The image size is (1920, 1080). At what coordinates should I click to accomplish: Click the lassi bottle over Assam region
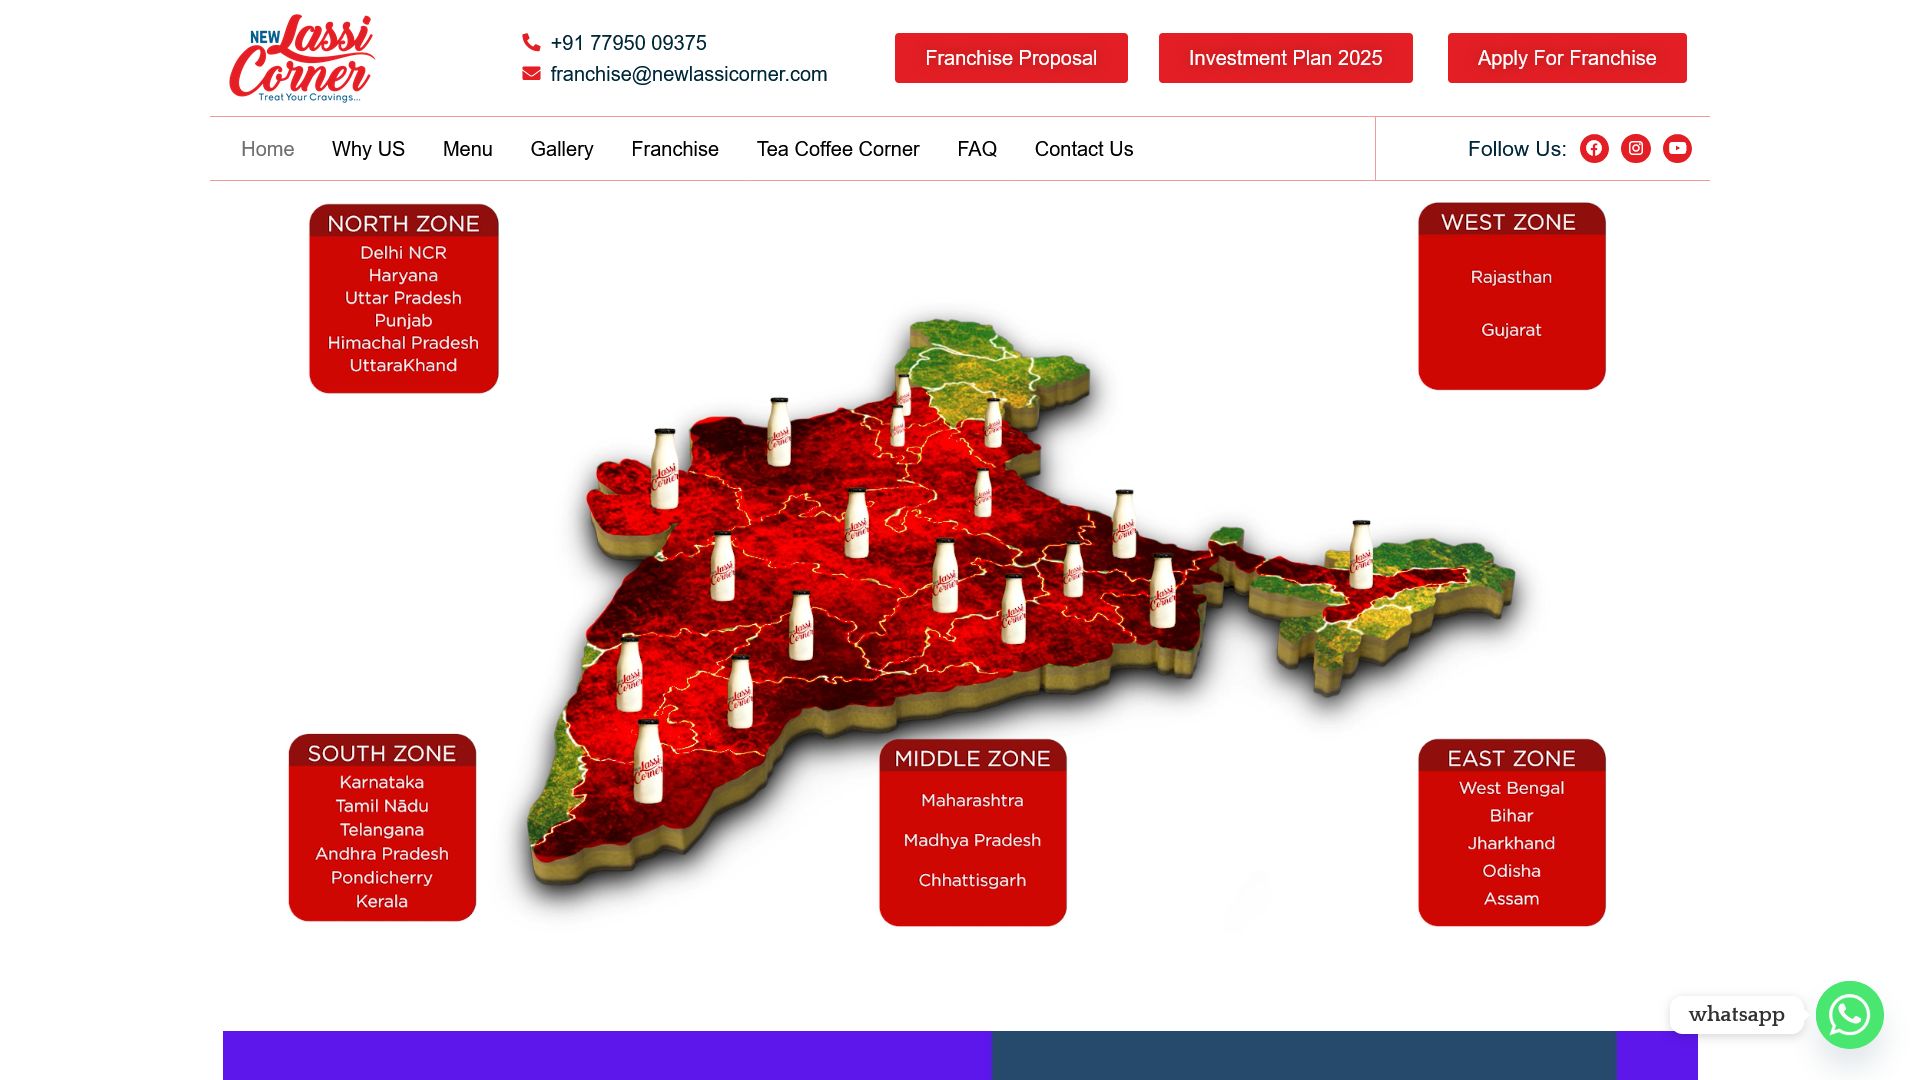pos(1361,555)
